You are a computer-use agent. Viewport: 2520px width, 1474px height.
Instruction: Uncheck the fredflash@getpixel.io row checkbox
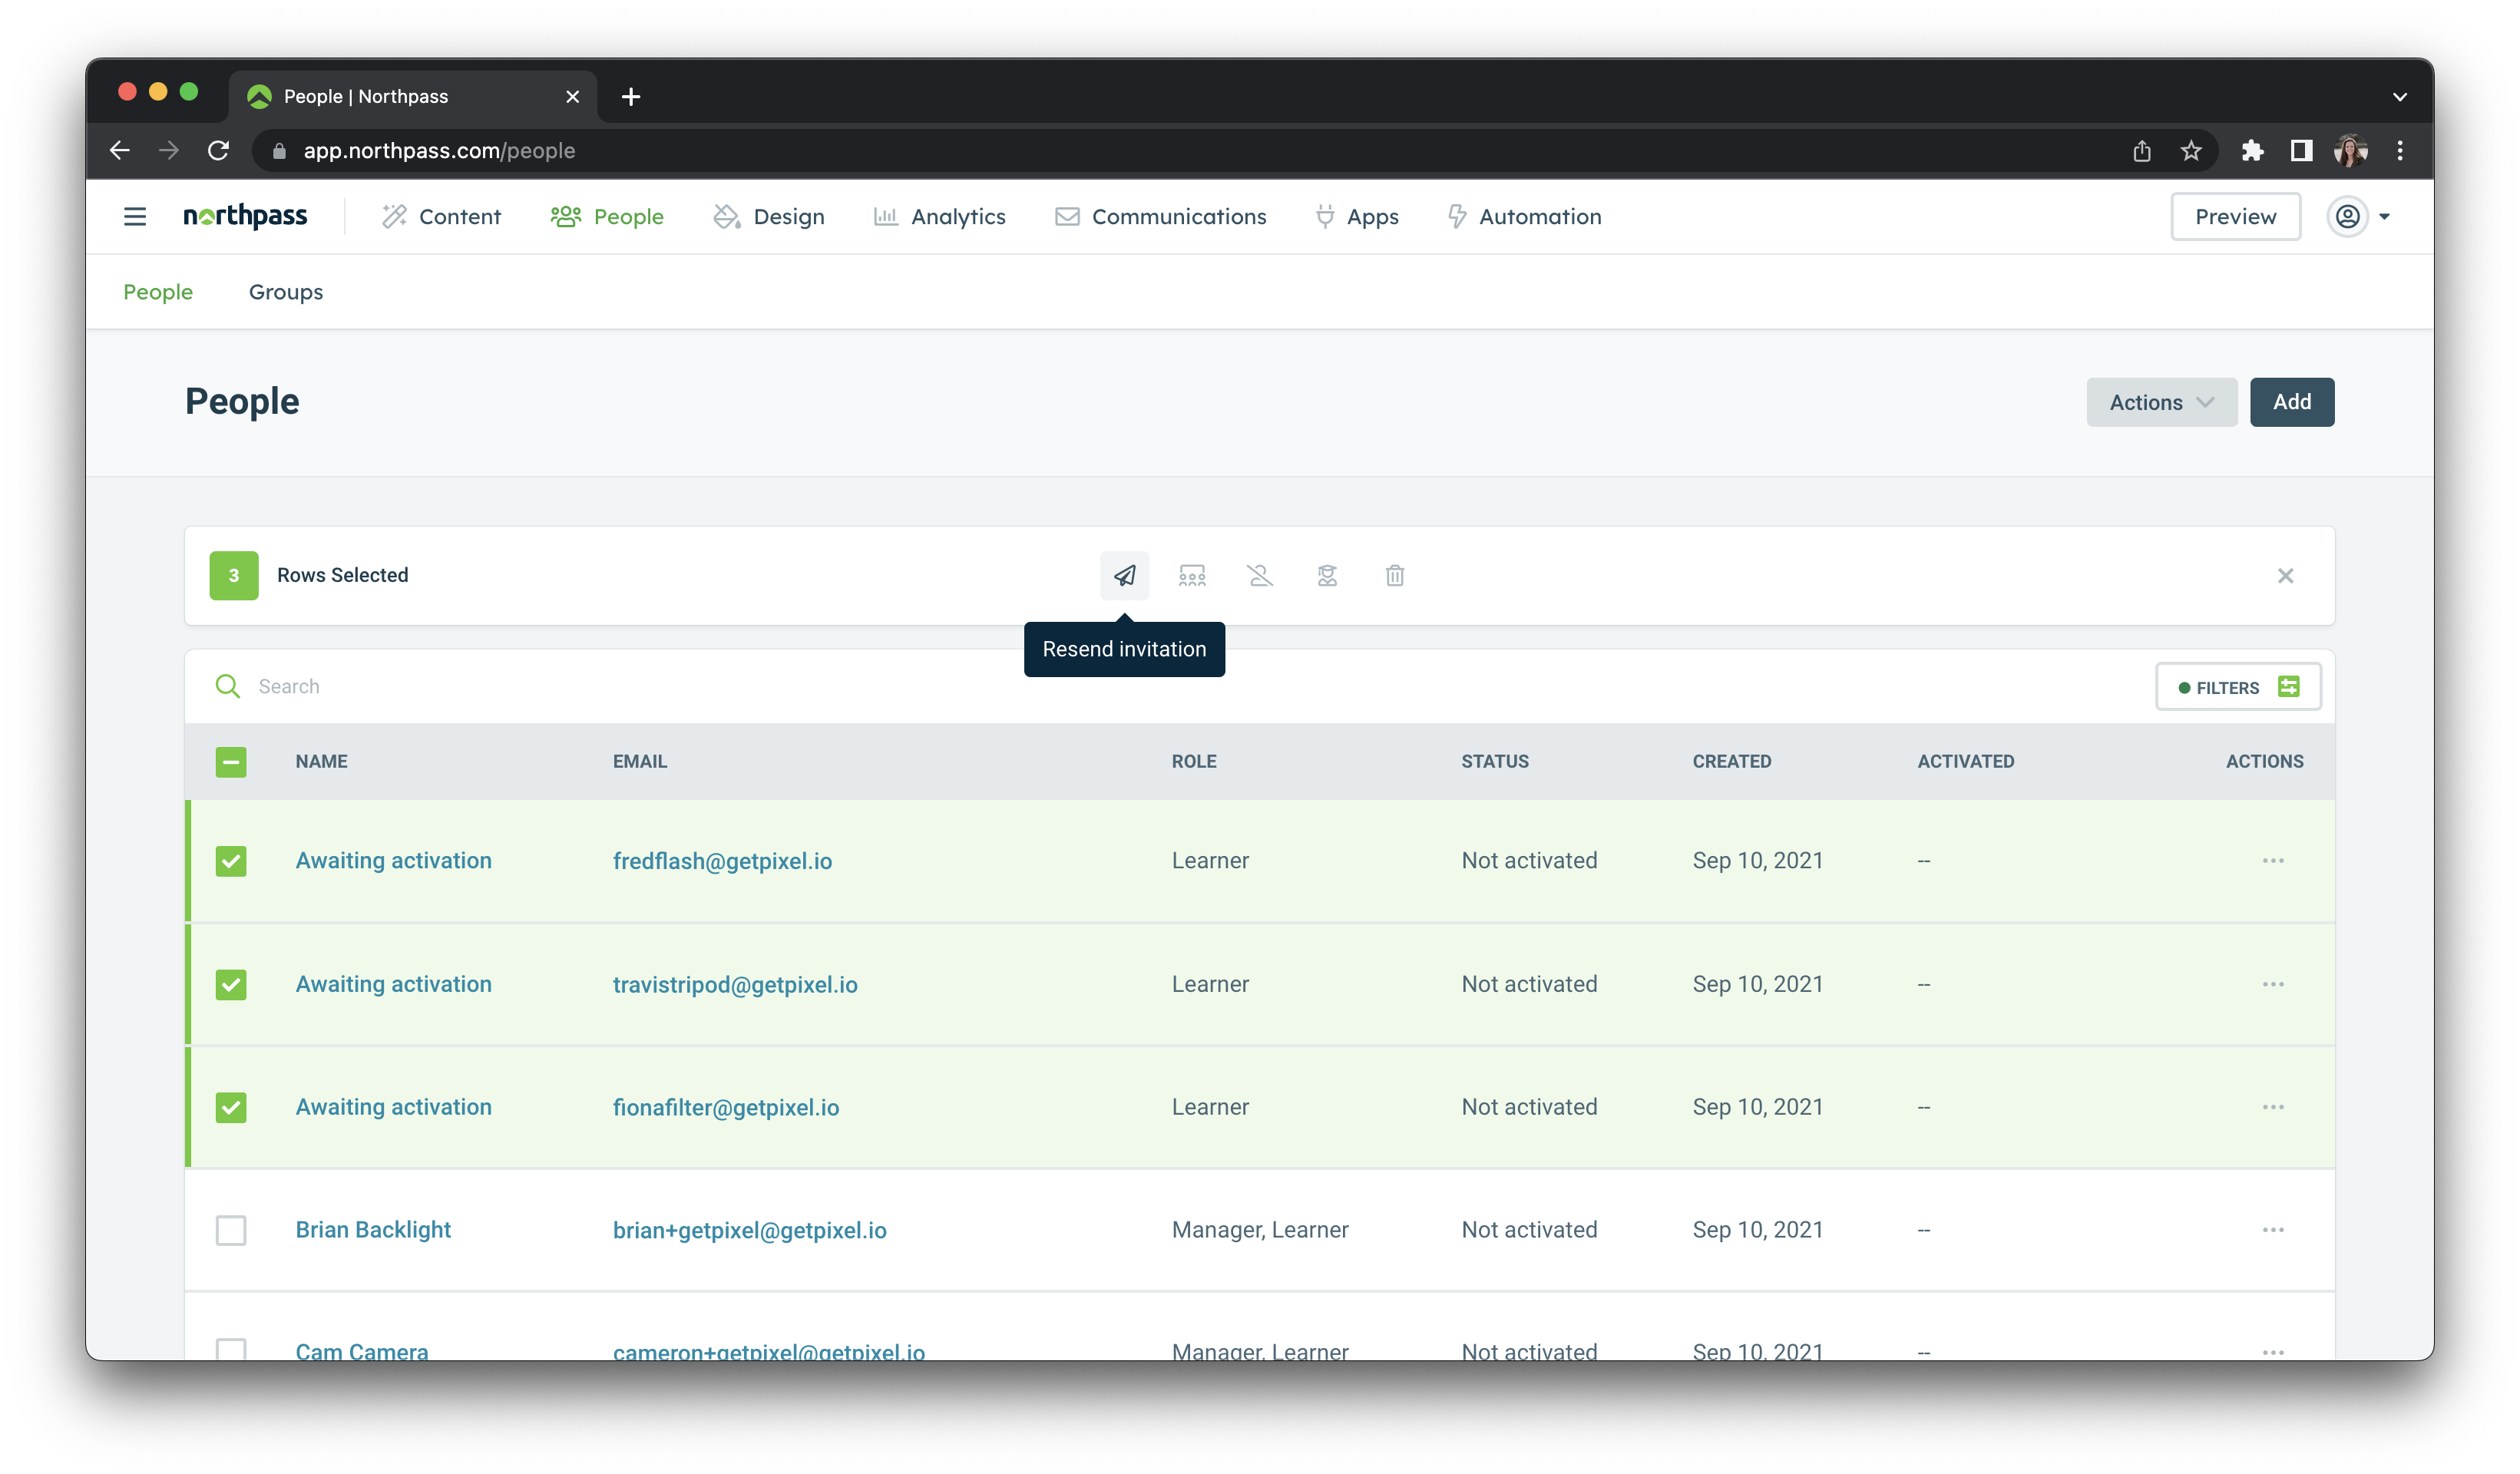click(x=231, y=861)
